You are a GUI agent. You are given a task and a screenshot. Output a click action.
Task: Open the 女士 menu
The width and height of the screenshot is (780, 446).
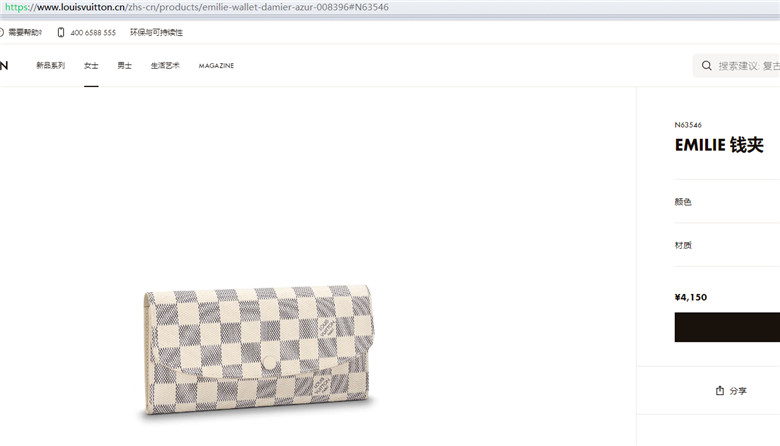coord(91,66)
